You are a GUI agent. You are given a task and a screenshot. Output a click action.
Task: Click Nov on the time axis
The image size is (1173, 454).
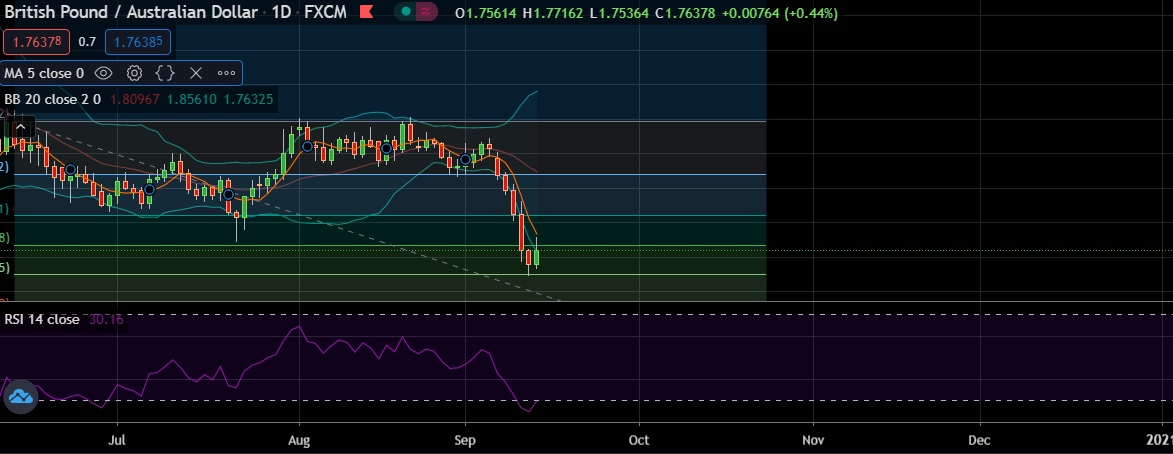click(x=813, y=441)
